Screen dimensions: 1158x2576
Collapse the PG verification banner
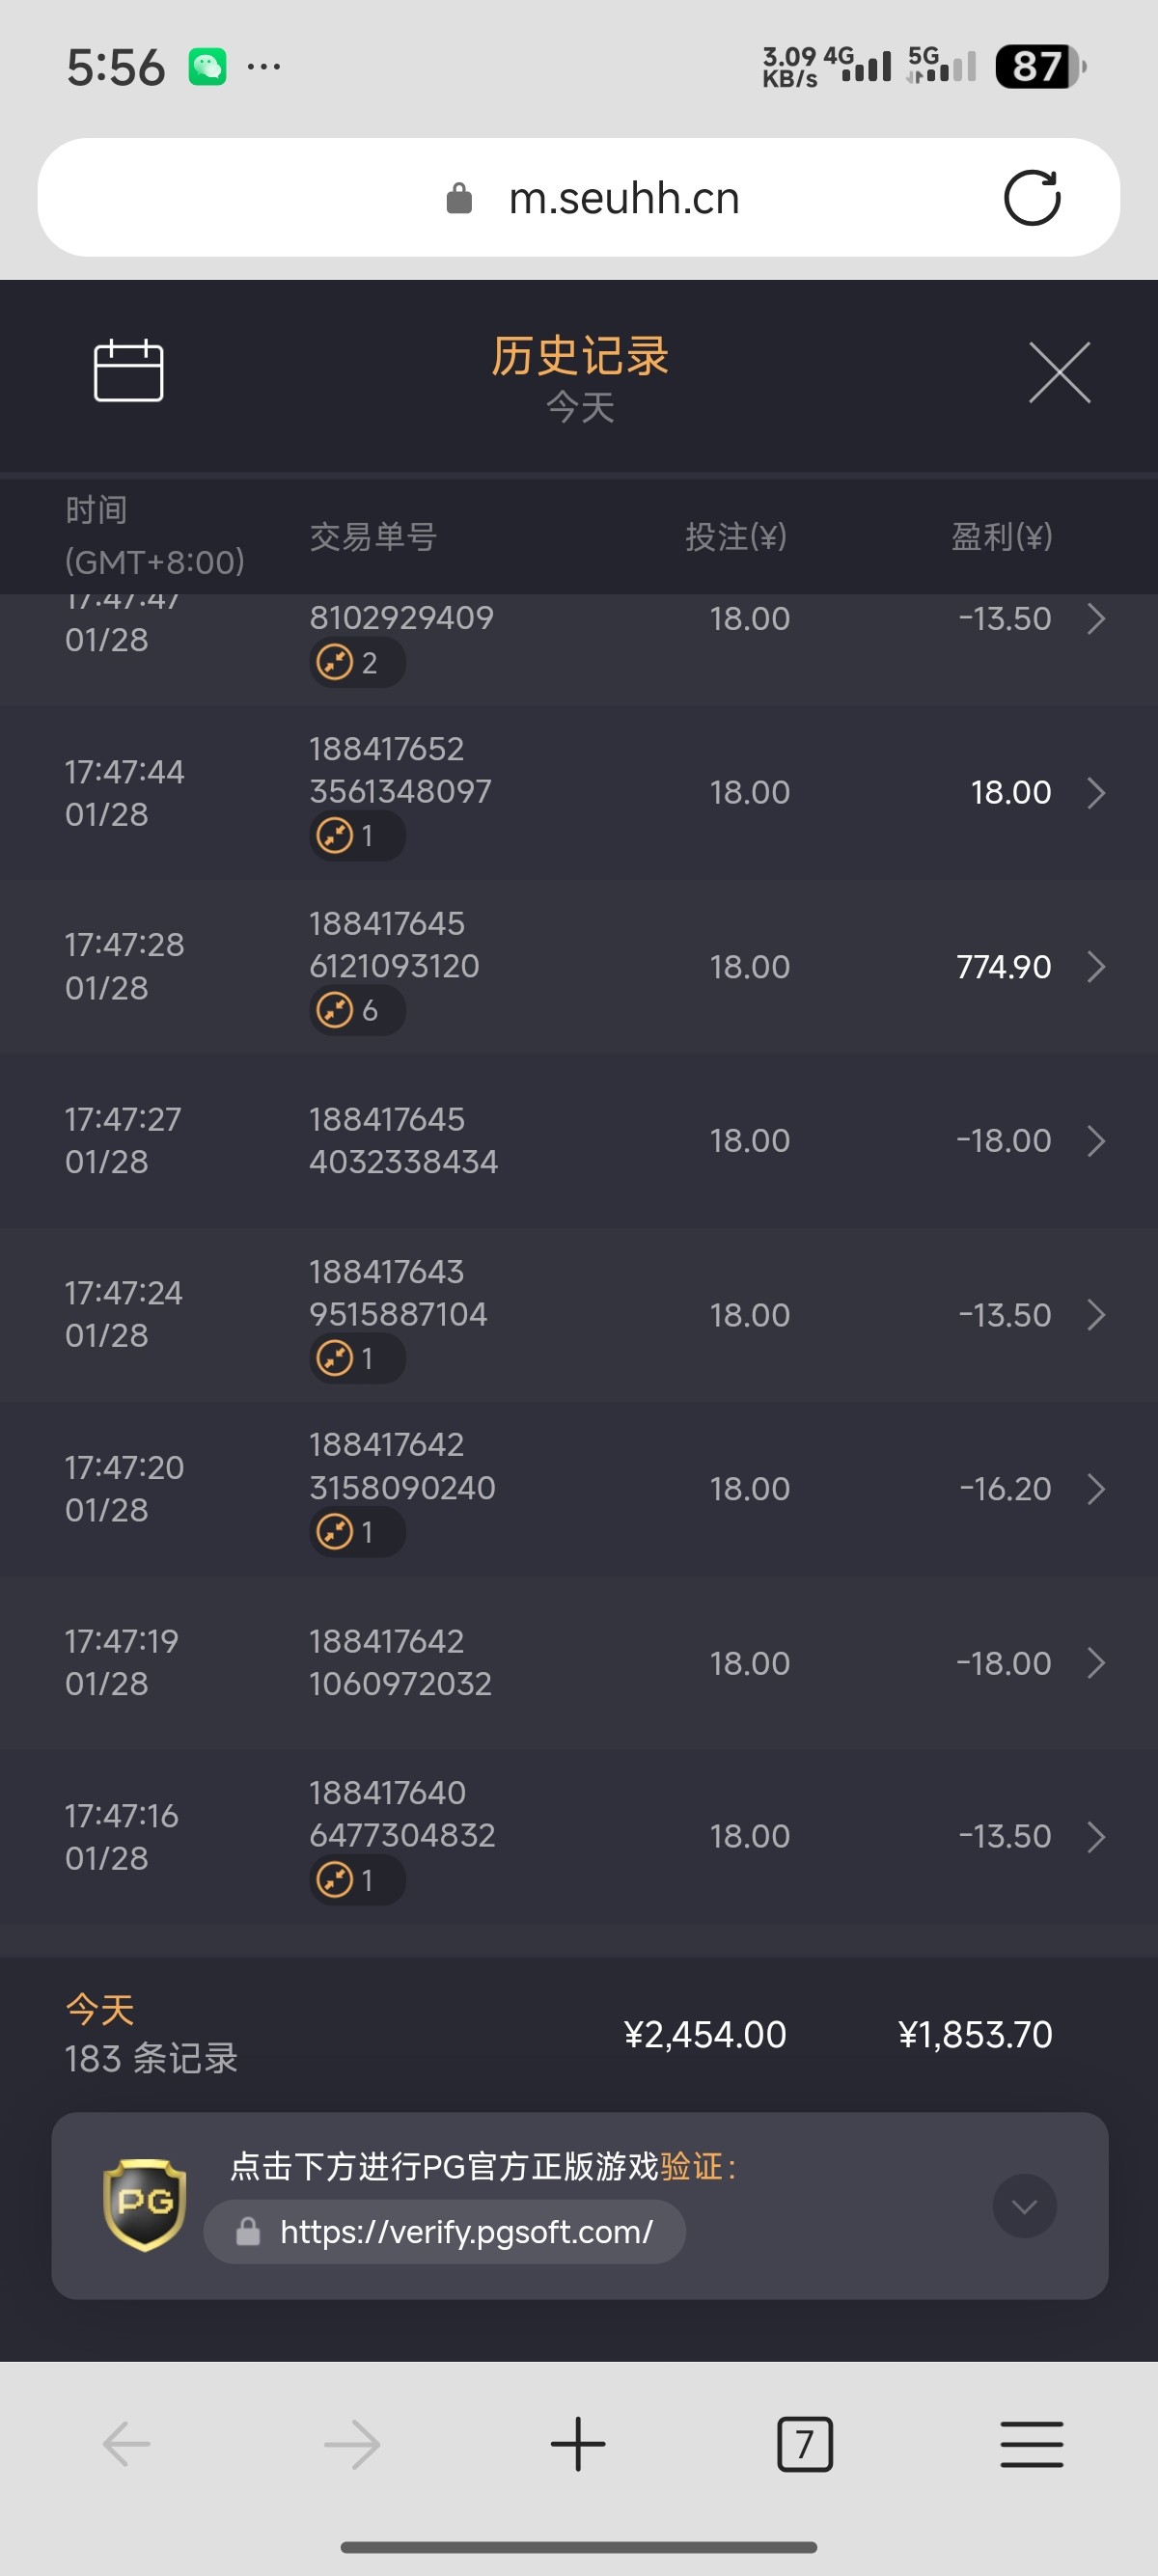click(x=1024, y=2206)
